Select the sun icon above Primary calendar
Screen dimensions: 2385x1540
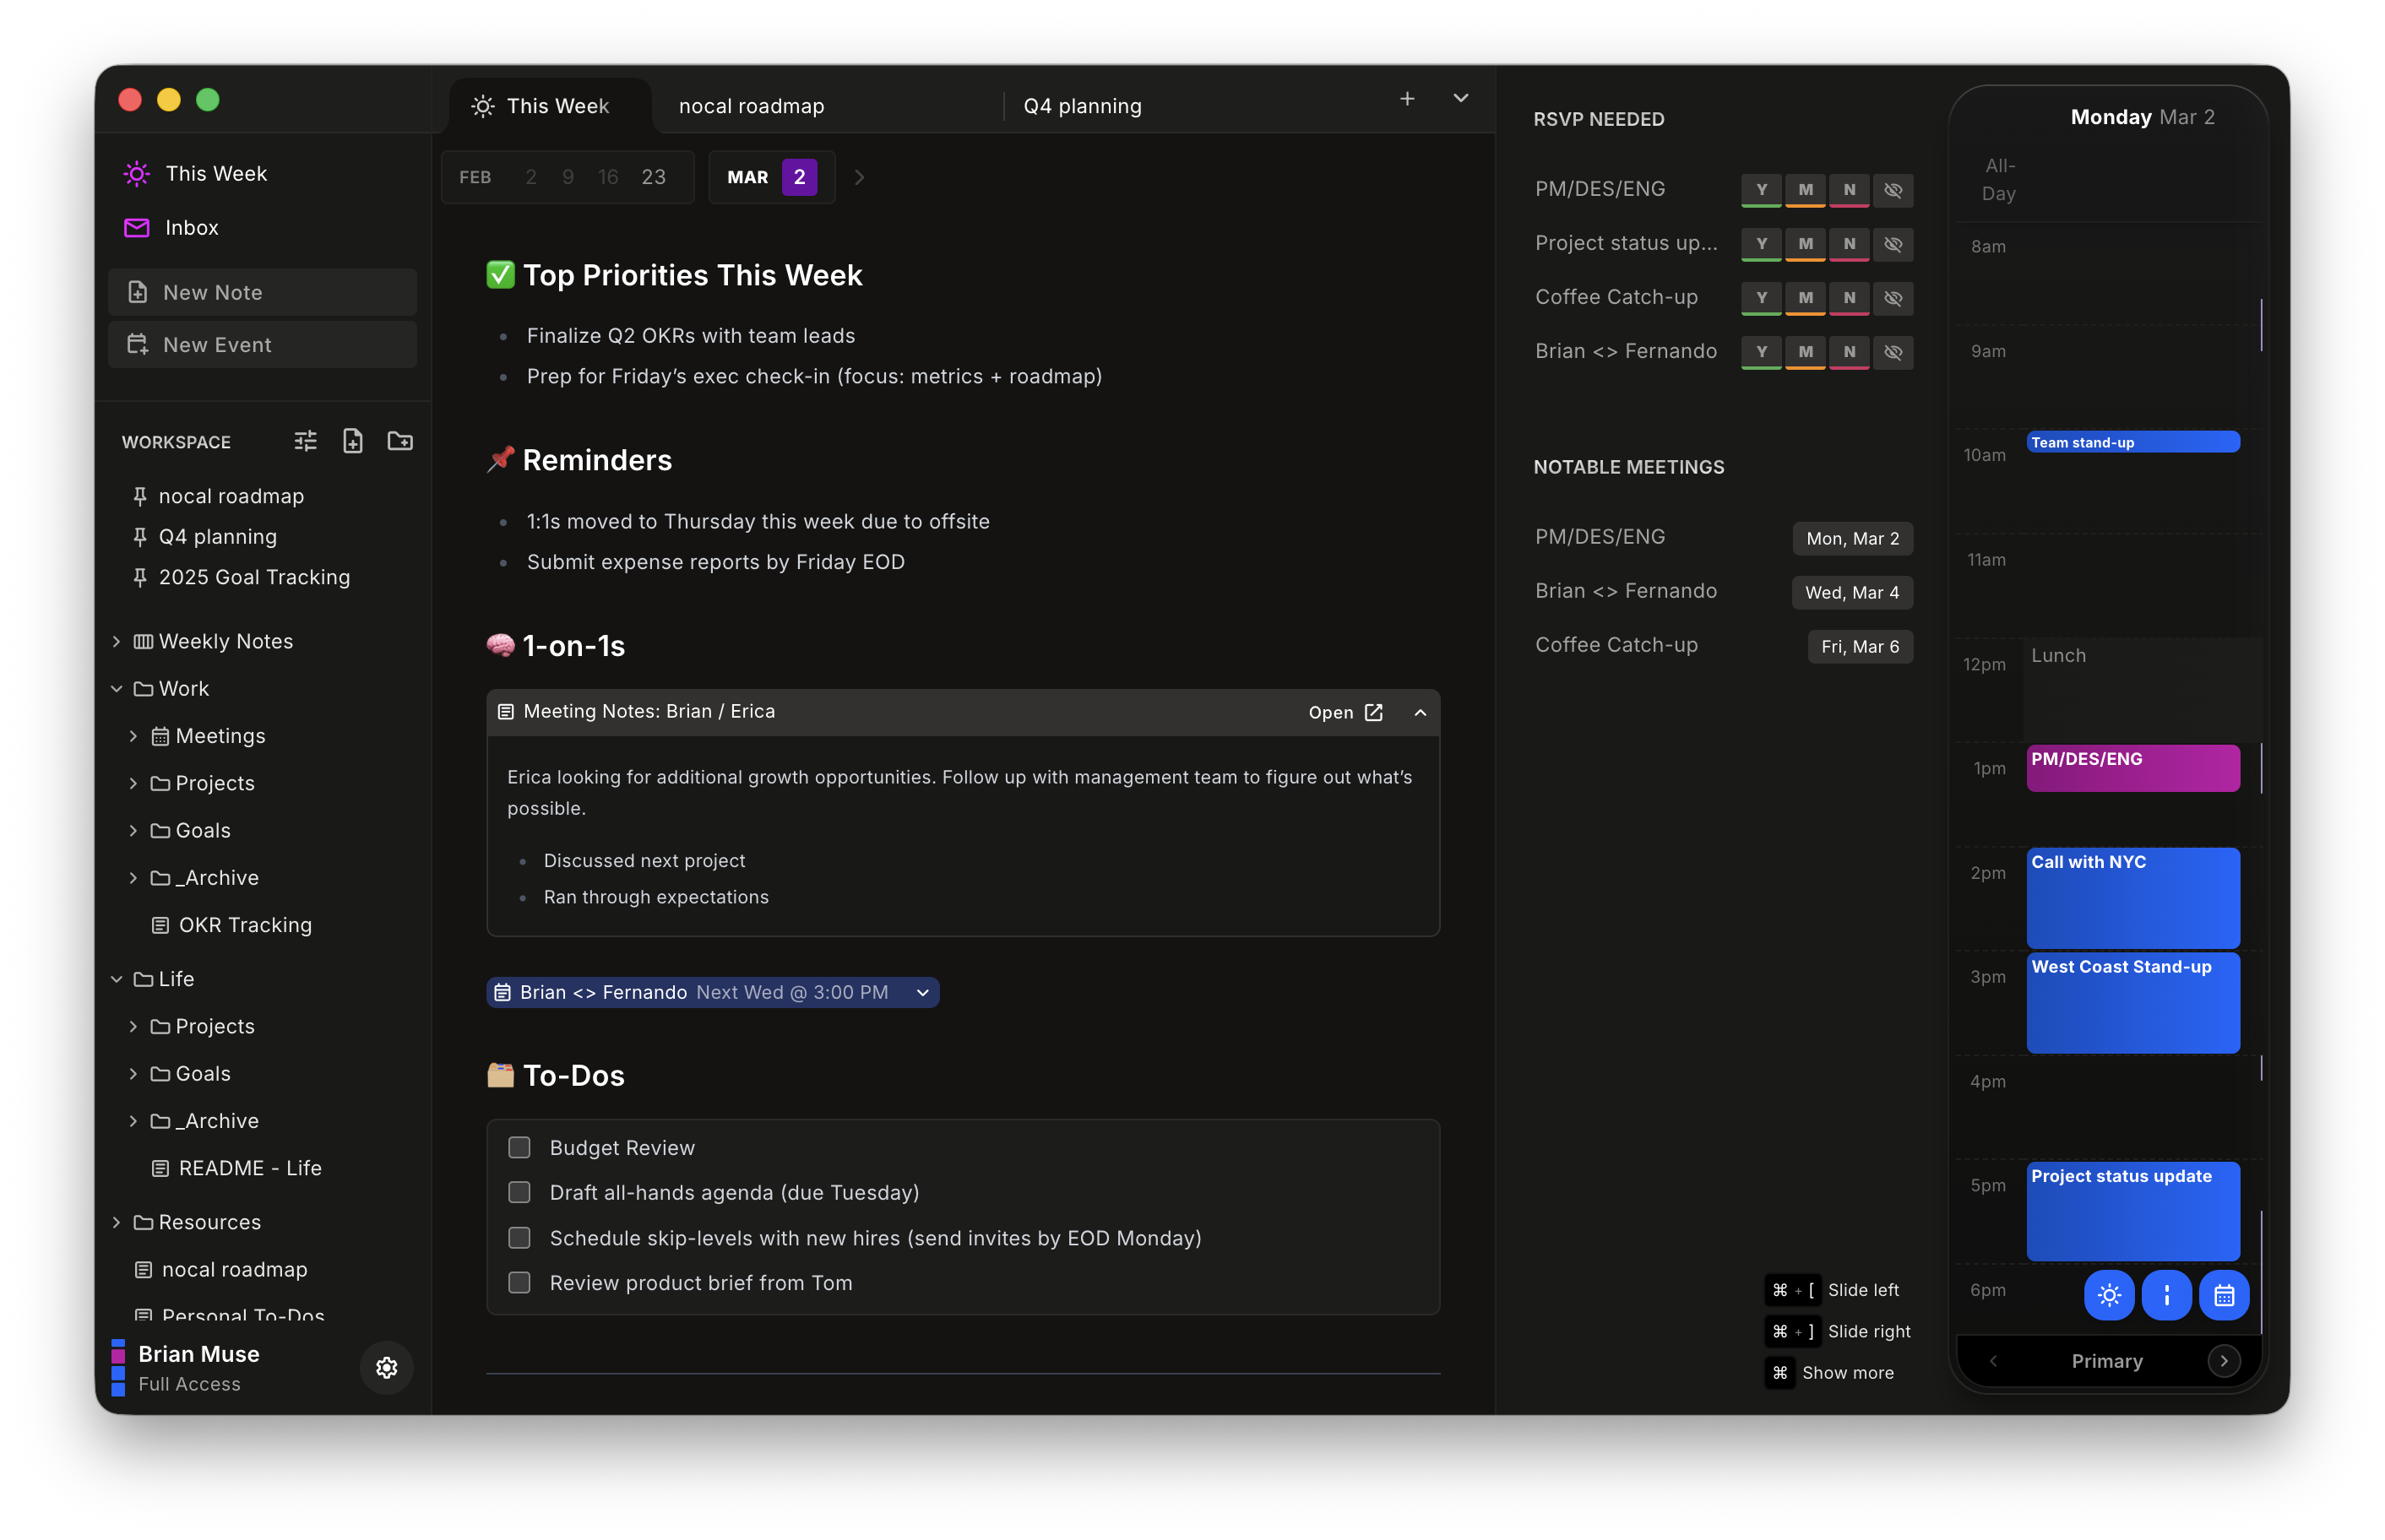pyautogui.click(x=2110, y=1295)
